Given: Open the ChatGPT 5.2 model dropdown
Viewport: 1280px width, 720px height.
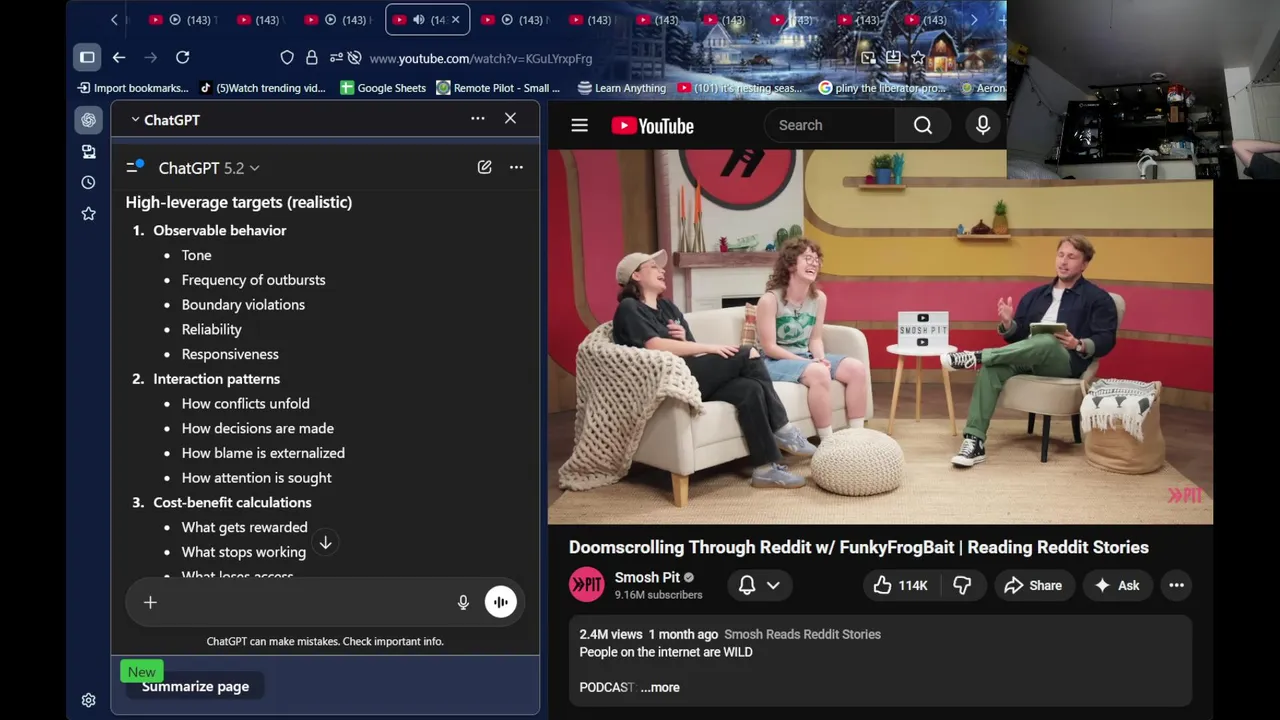Looking at the screenshot, I should [209, 168].
